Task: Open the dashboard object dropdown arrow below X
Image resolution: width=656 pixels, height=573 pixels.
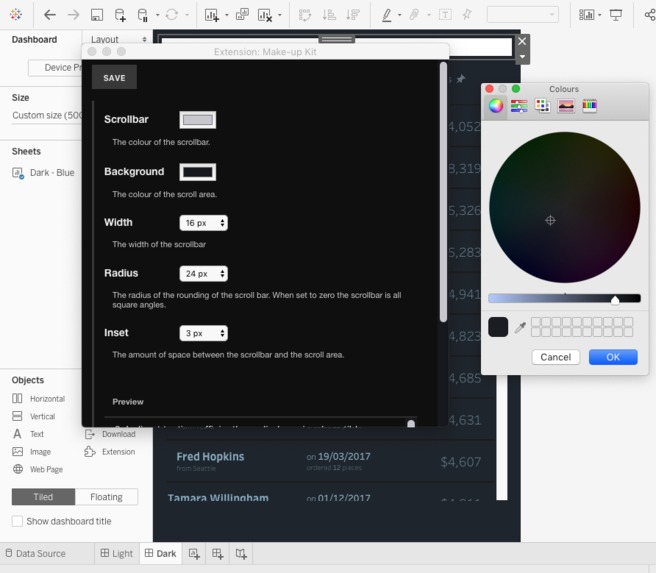Action: point(523,57)
